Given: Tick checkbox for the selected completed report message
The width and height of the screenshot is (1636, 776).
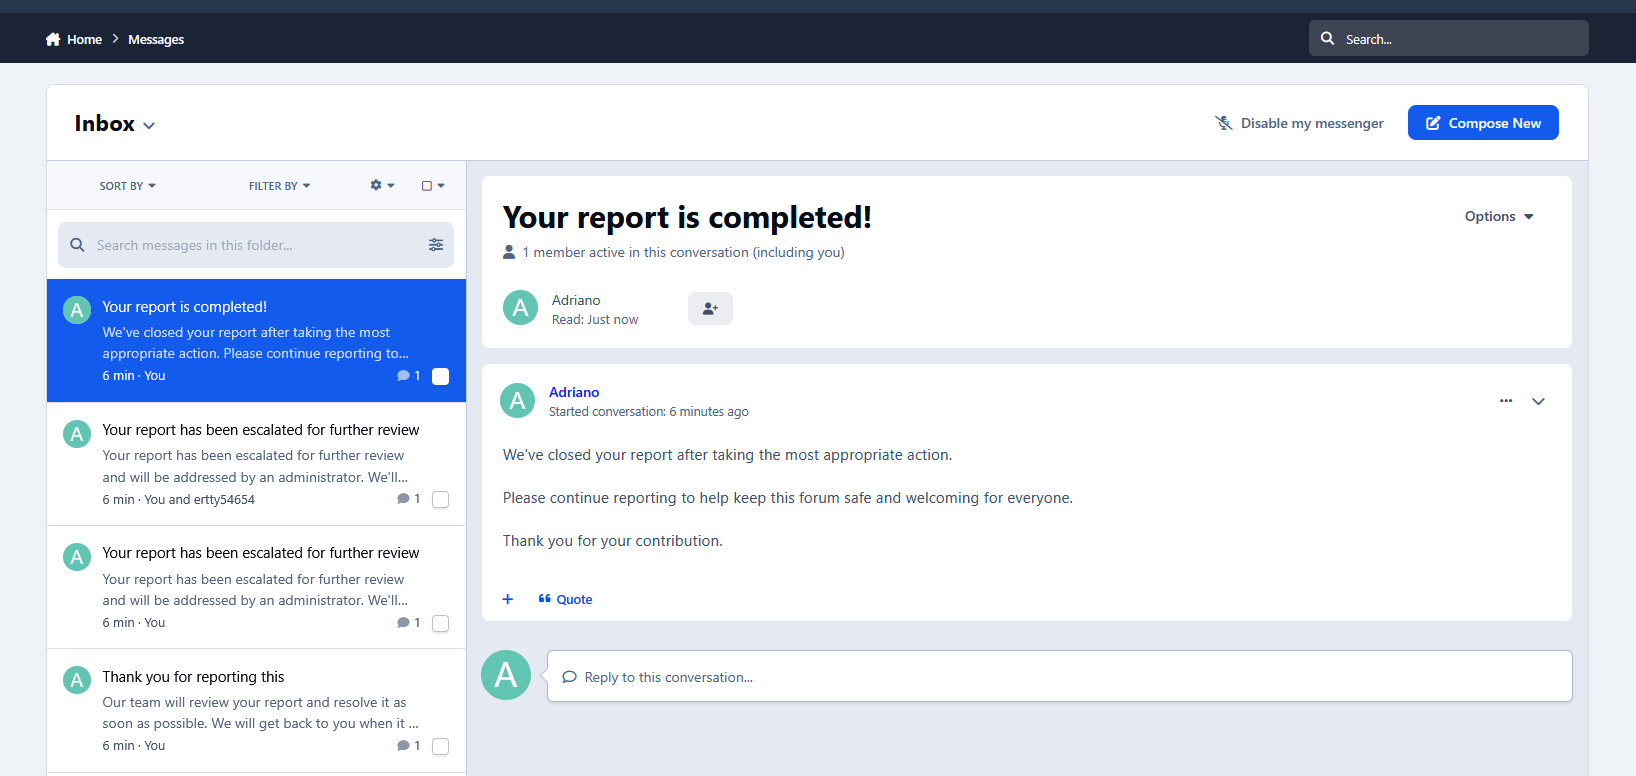Looking at the screenshot, I should [x=440, y=376].
